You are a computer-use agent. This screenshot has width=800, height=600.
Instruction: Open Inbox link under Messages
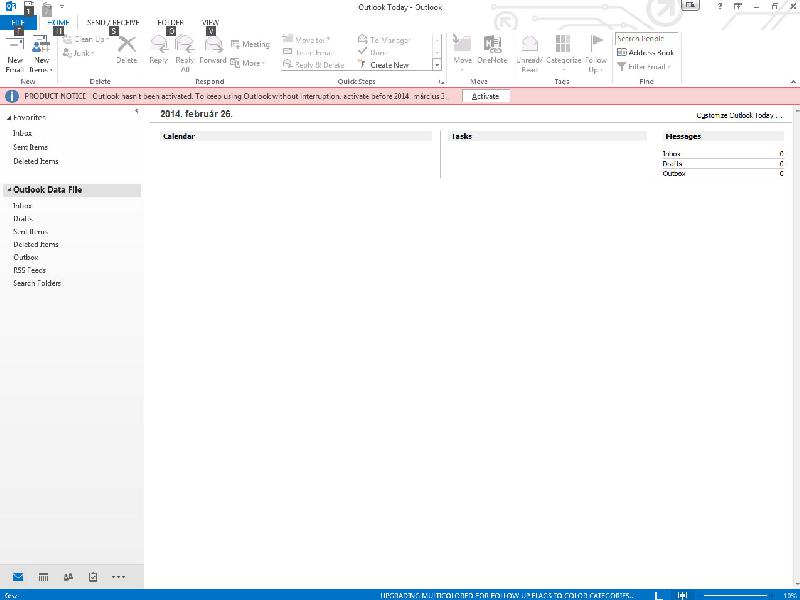click(x=671, y=154)
